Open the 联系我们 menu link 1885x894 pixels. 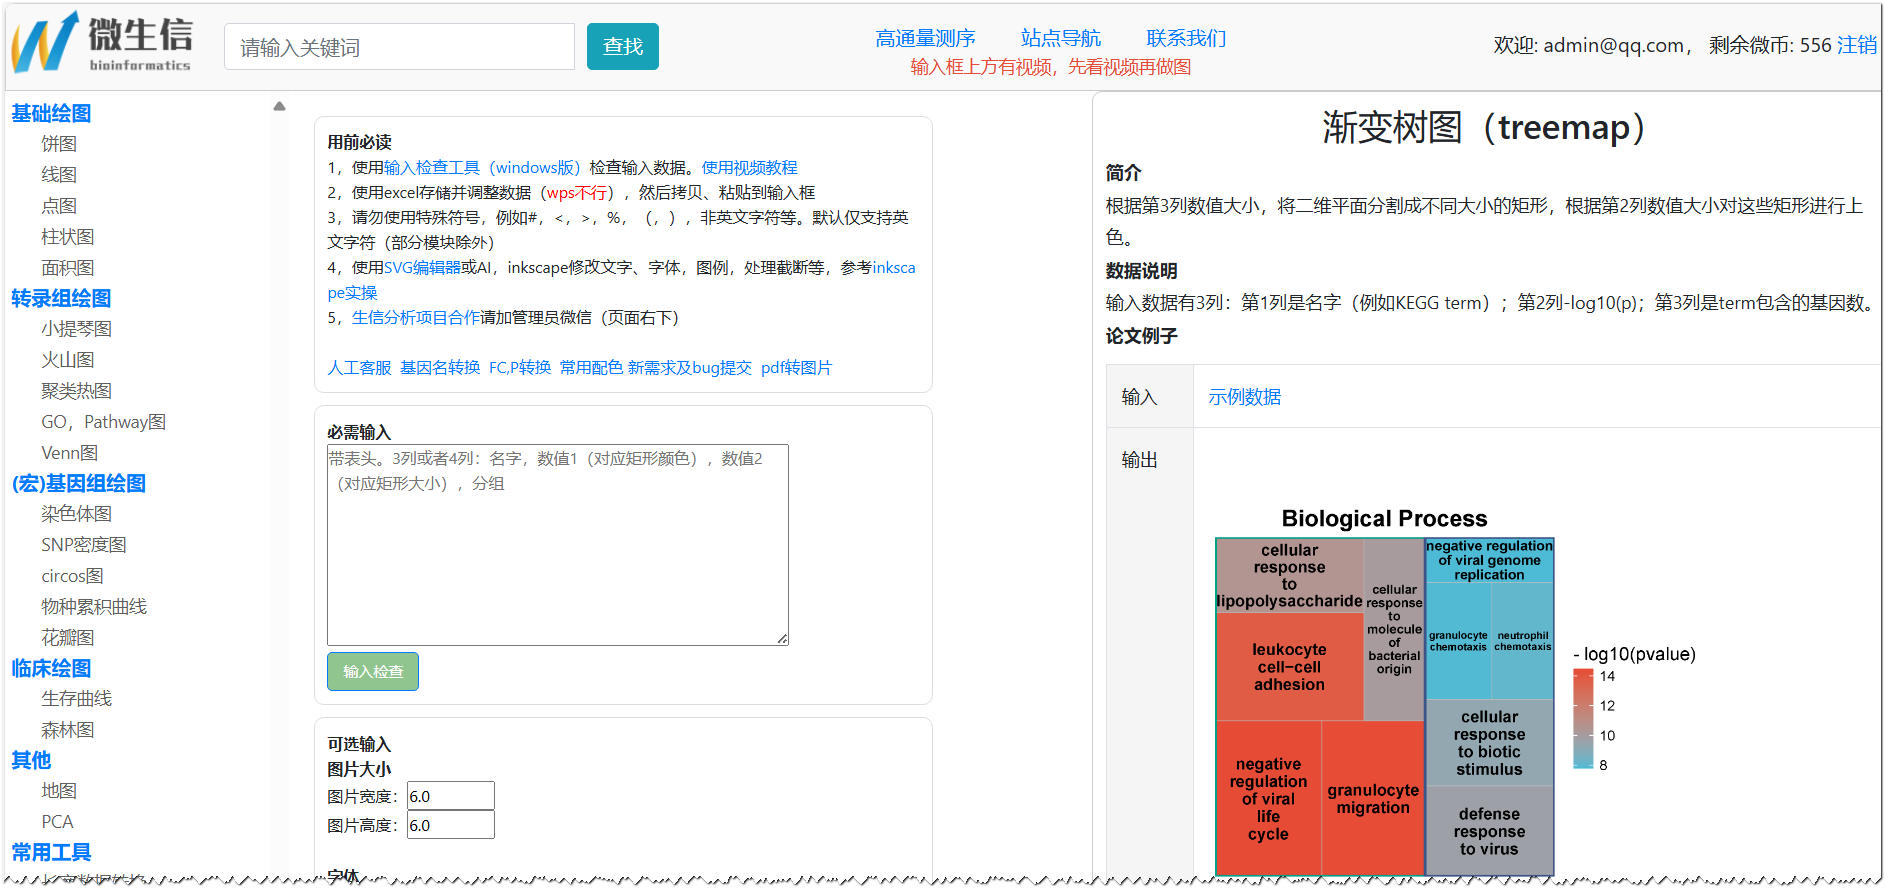click(x=1186, y=38)
